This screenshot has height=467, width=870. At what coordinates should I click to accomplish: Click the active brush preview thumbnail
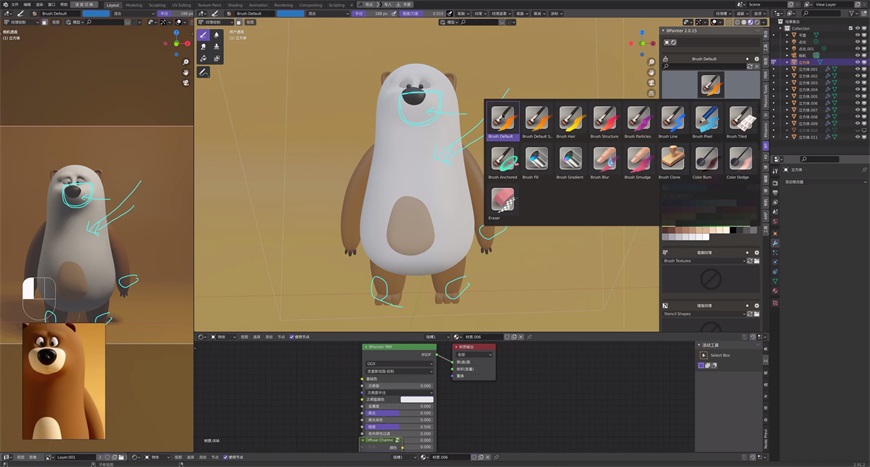(x=710, y=85)
